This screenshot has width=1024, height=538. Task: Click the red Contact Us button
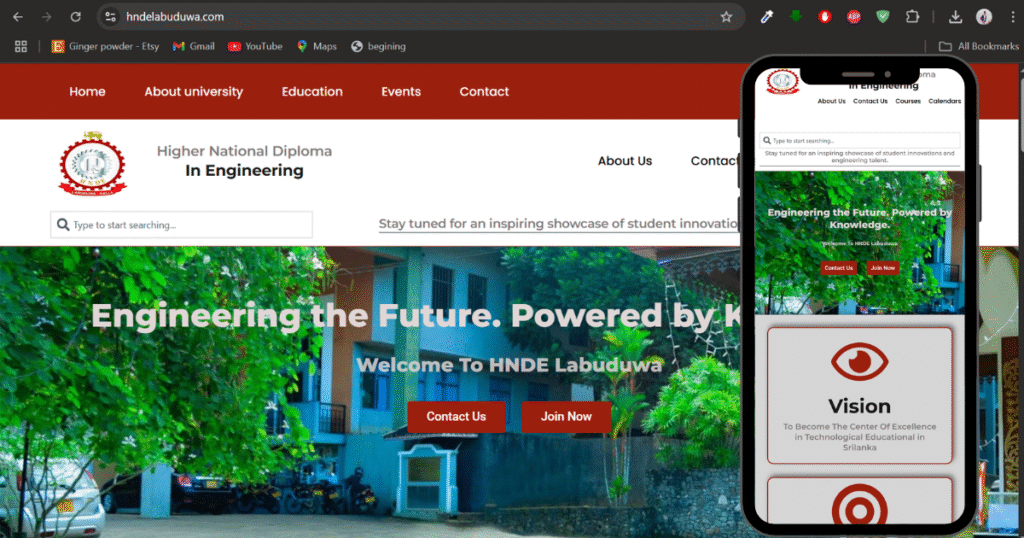point(456,417)
